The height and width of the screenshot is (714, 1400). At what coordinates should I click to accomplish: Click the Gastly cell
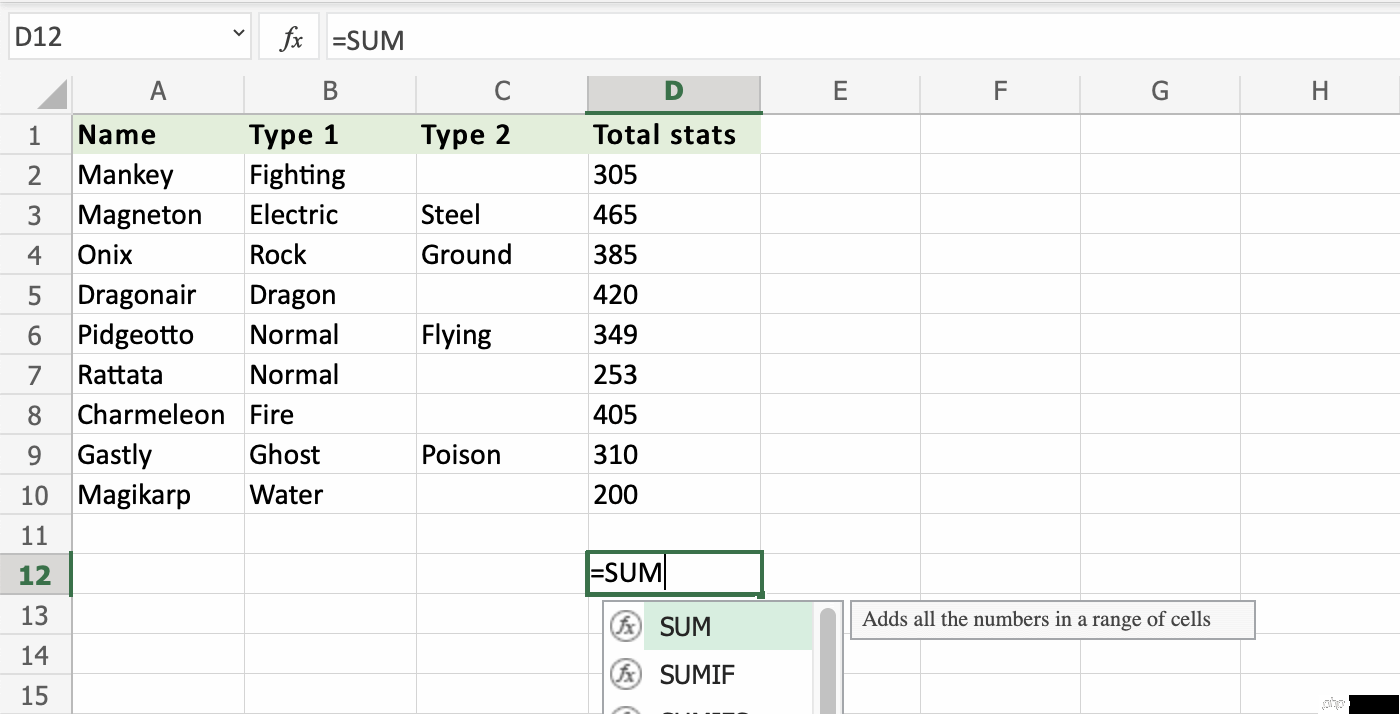click(158, 455)
